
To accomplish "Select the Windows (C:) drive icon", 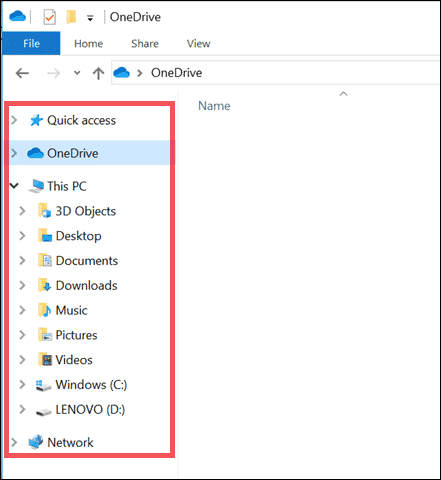I will 43,385.
